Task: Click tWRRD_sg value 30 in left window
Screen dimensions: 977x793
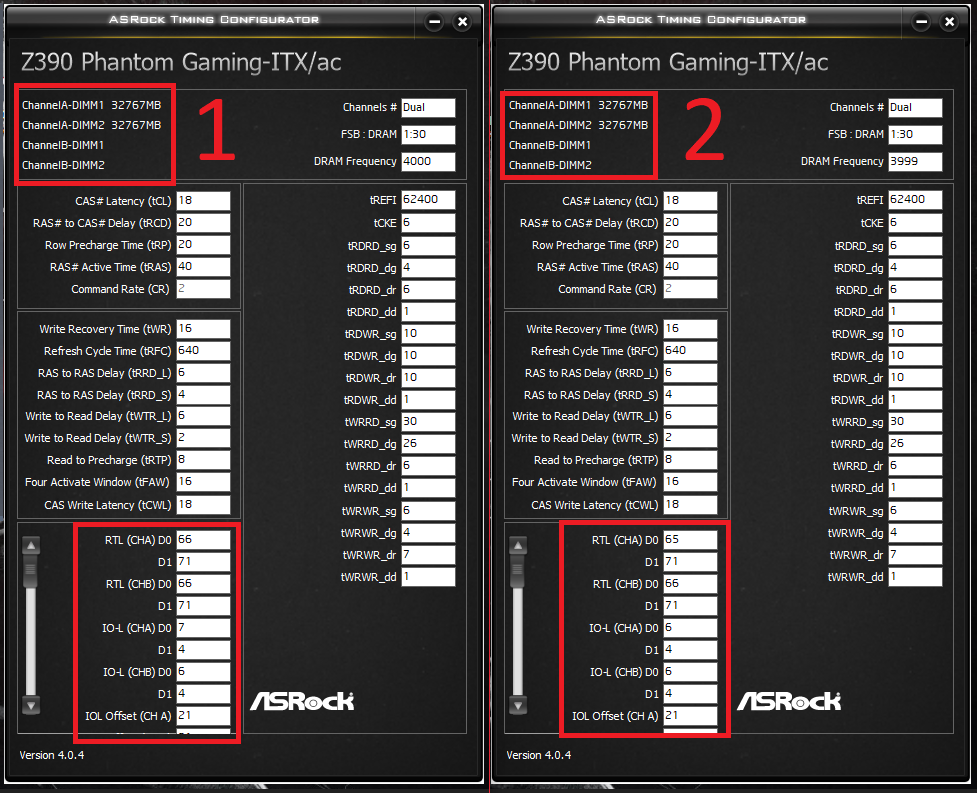Action: coord(428,422)
